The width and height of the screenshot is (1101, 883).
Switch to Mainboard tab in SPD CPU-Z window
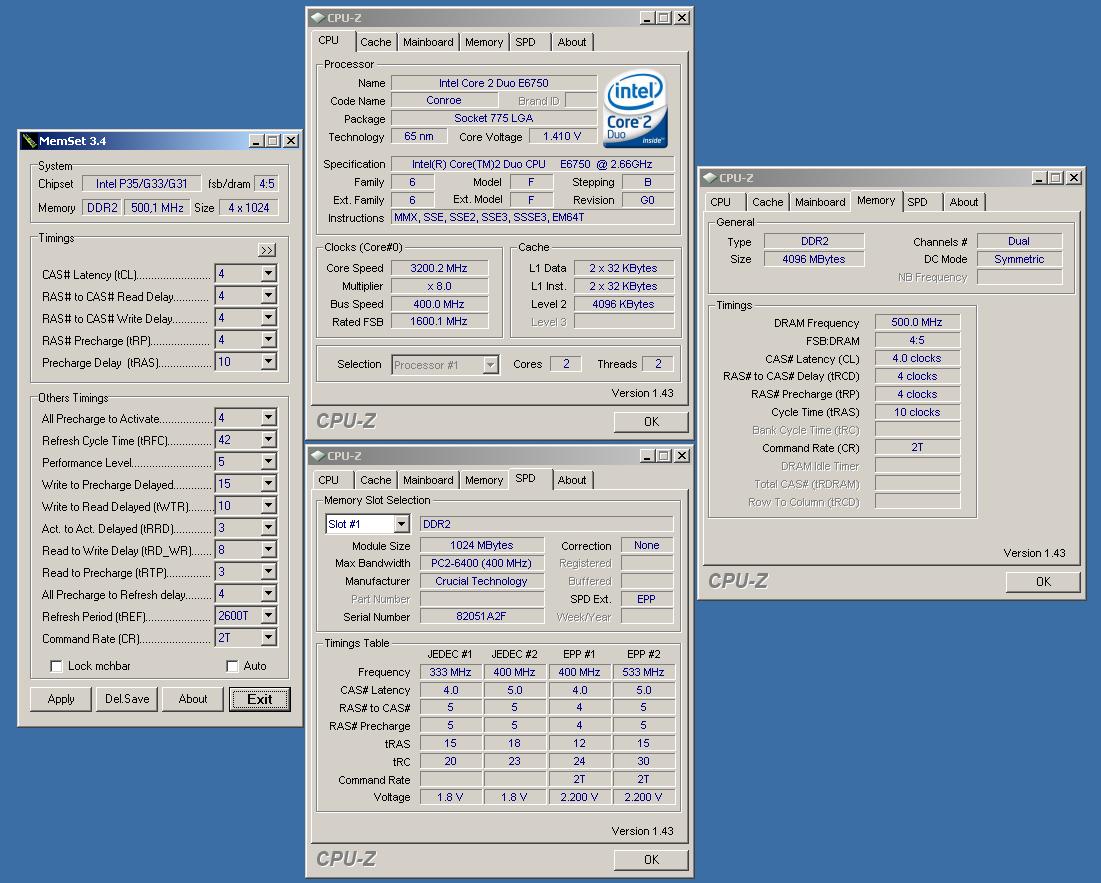pyautogui.click(x=428, y=480)
